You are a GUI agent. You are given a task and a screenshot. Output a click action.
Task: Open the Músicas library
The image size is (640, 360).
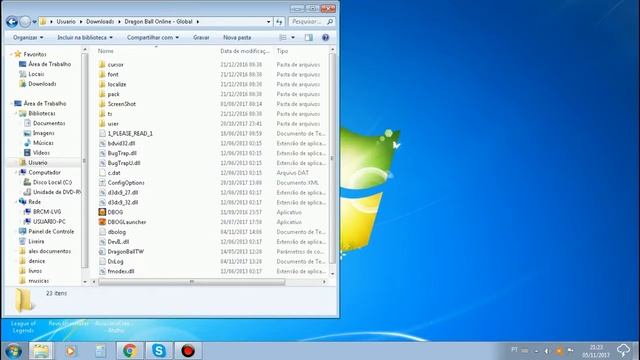pyautogui.click(x=43, y=142)
